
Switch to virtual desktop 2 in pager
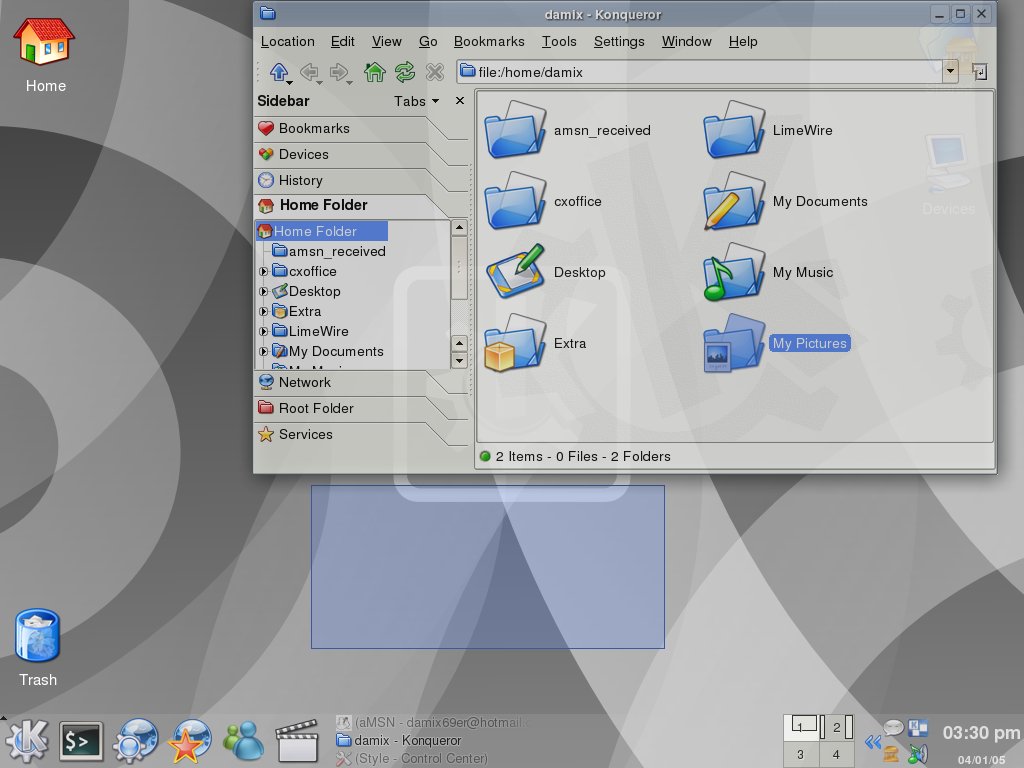click(837, 727)
